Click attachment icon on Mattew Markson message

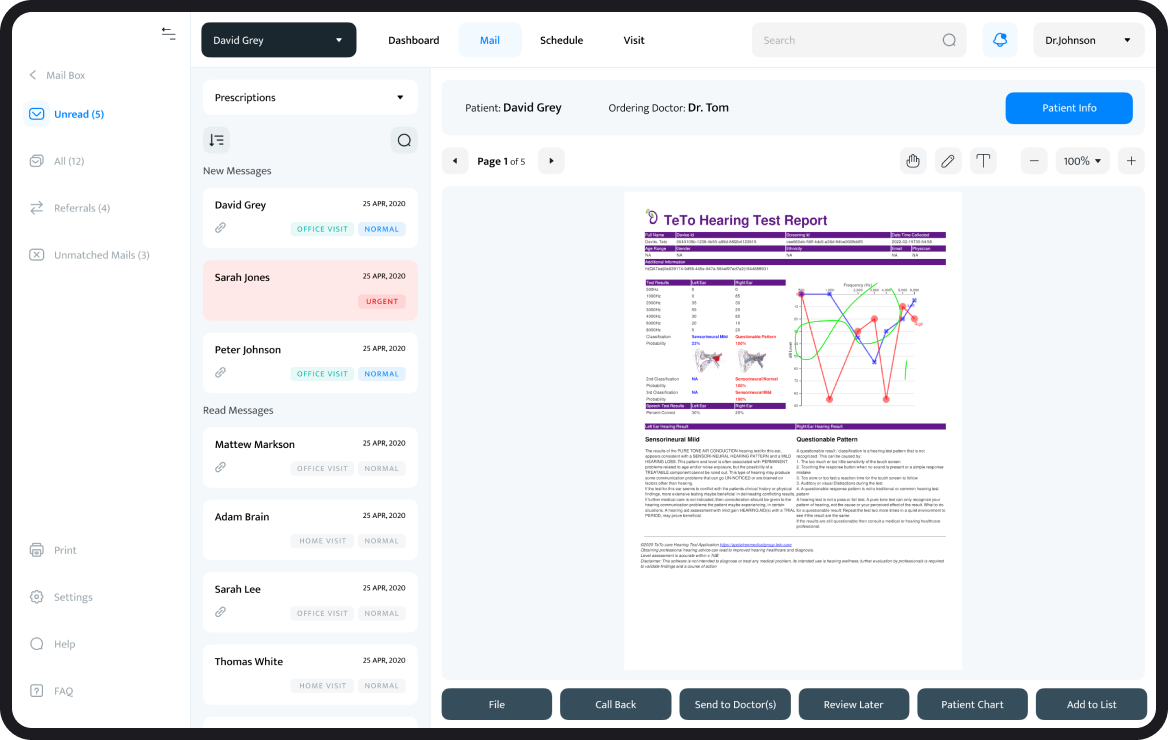tap(220, 467)
